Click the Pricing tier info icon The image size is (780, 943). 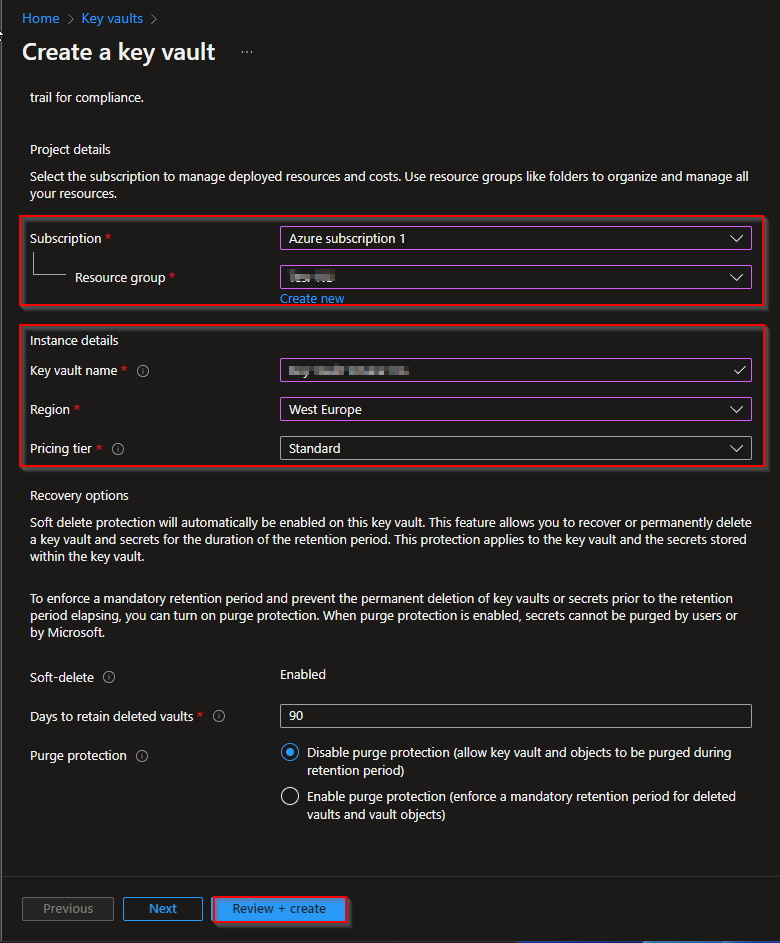tap(118, 449)
